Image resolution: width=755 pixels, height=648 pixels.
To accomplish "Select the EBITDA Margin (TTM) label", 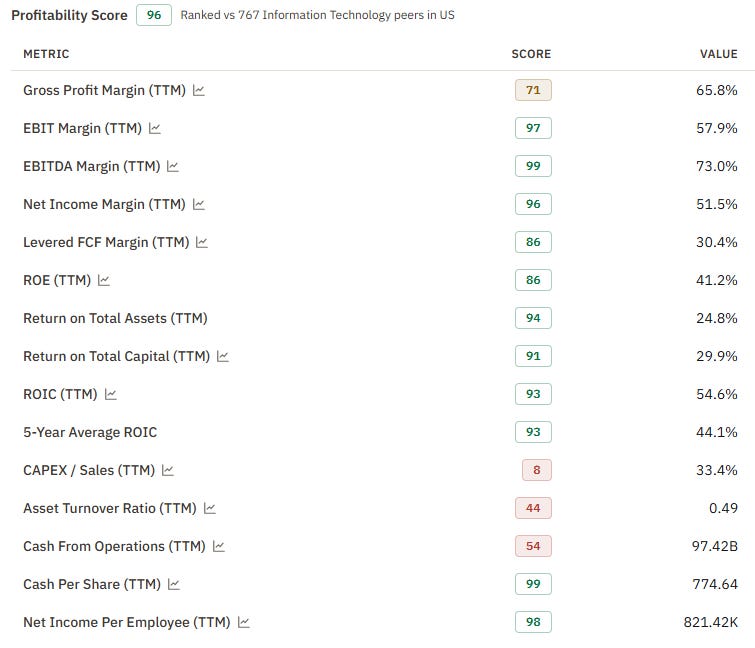I will pyautogui.click(x=91, y=167).
